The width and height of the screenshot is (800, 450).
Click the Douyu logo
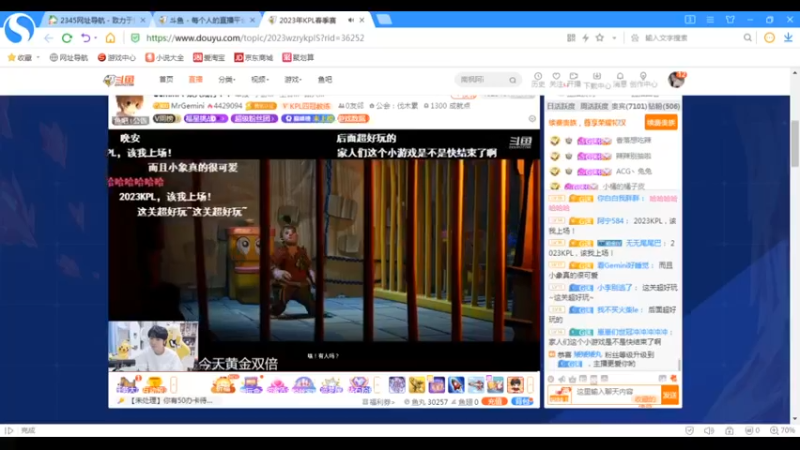pos(119,80)
